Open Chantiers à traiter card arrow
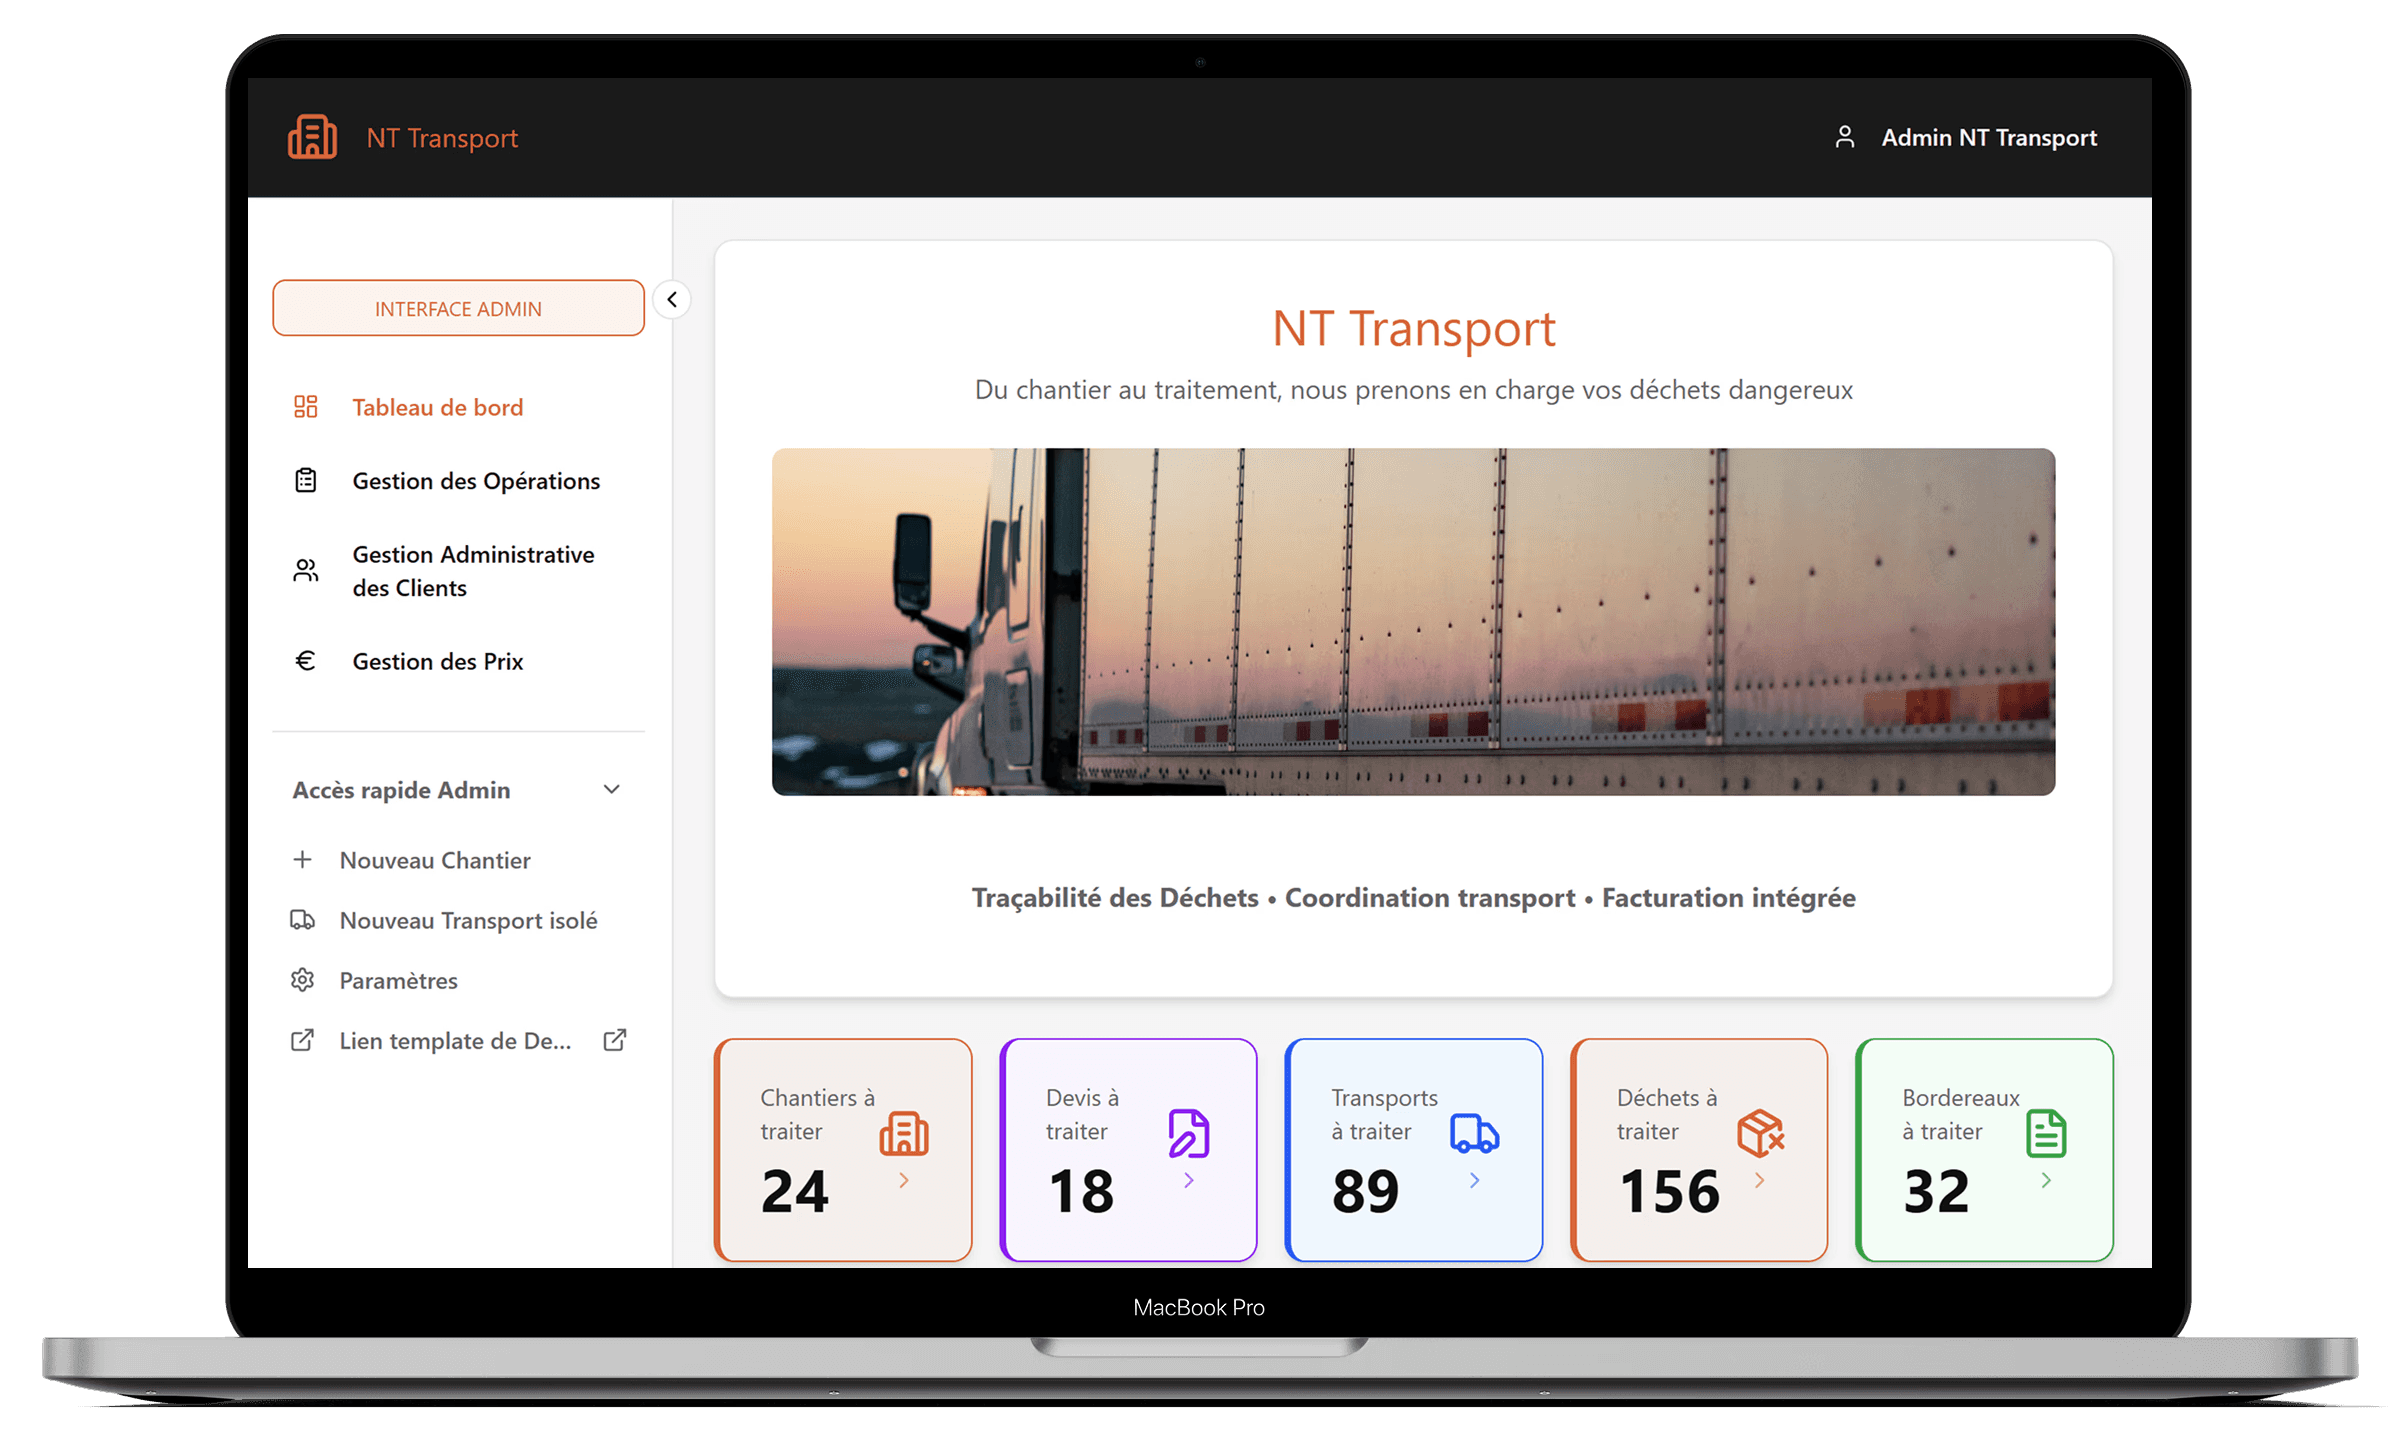Image resolution: width=2401 pixels, height=1438 pixels. [x=904, y=1181]
